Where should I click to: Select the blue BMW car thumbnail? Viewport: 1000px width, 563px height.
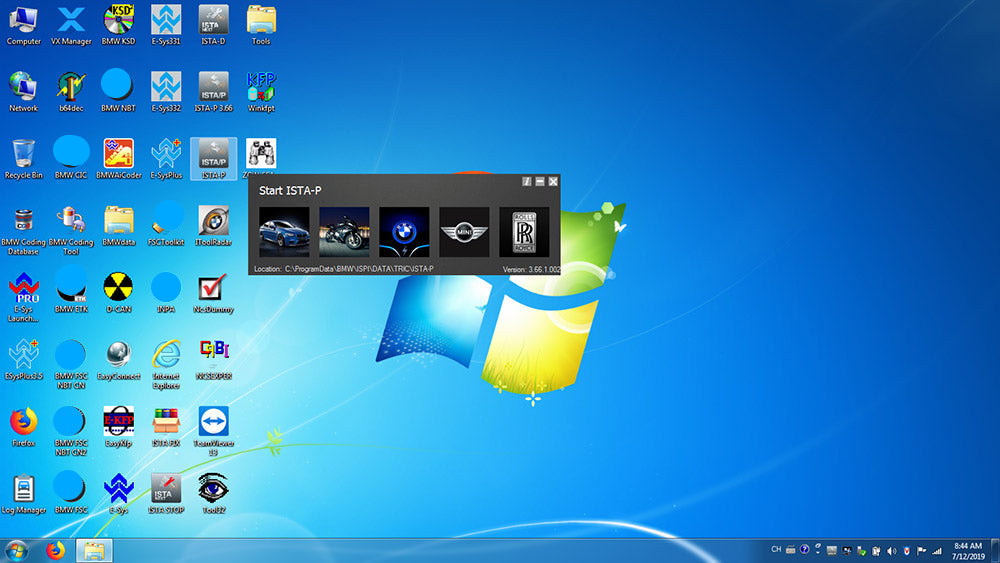coord(284,232)
